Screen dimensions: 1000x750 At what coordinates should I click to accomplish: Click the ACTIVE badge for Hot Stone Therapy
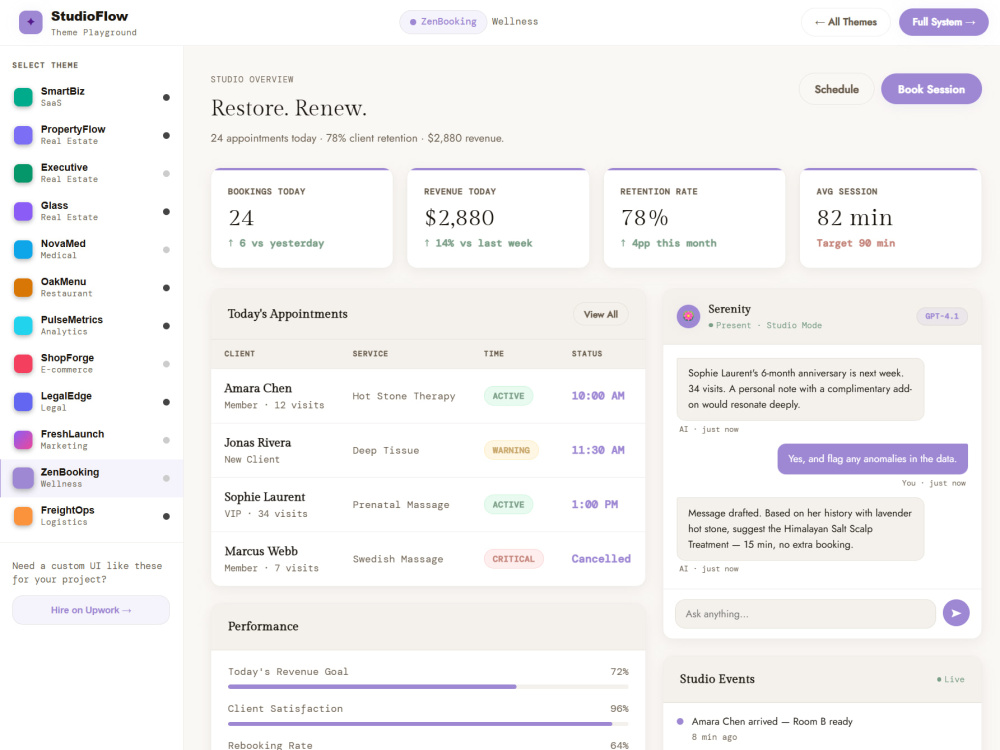pyautogui.click(x=508, y=396)
